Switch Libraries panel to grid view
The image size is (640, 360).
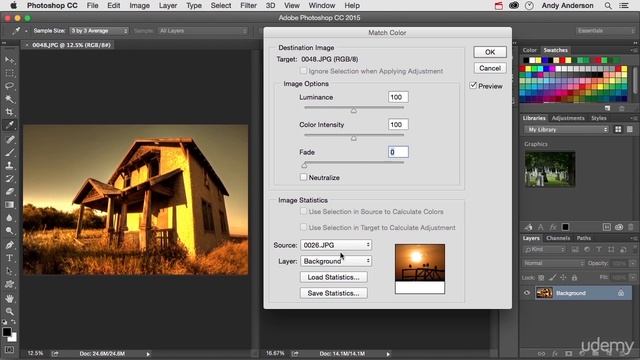pyautogui.click(x=618, y=129)
